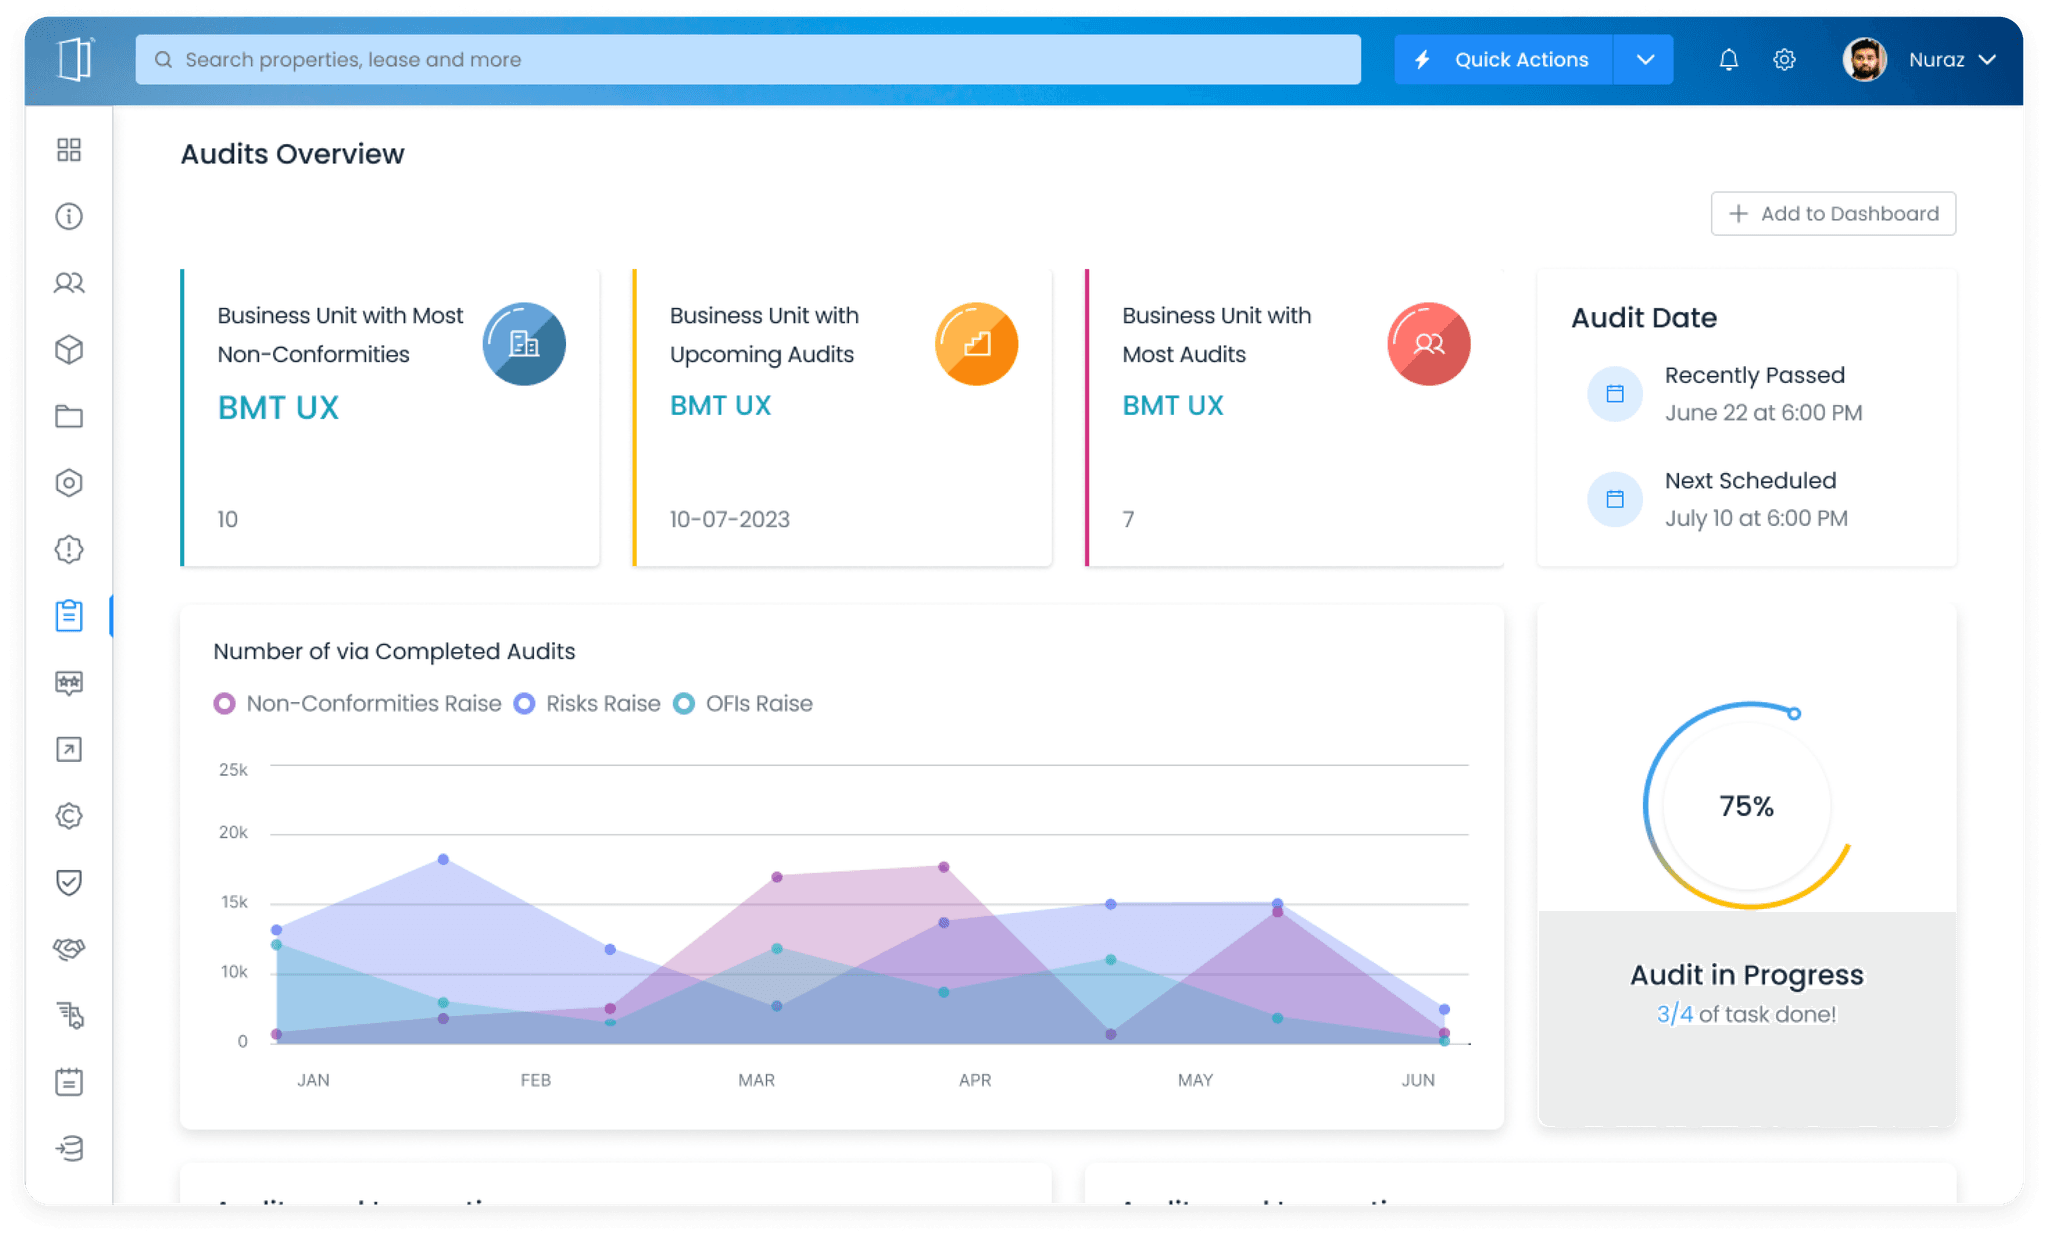Screen dimensions: 2048x1238
Task: Expand the Quick Actions dropdown arrow
Action: click(1644, 60)
